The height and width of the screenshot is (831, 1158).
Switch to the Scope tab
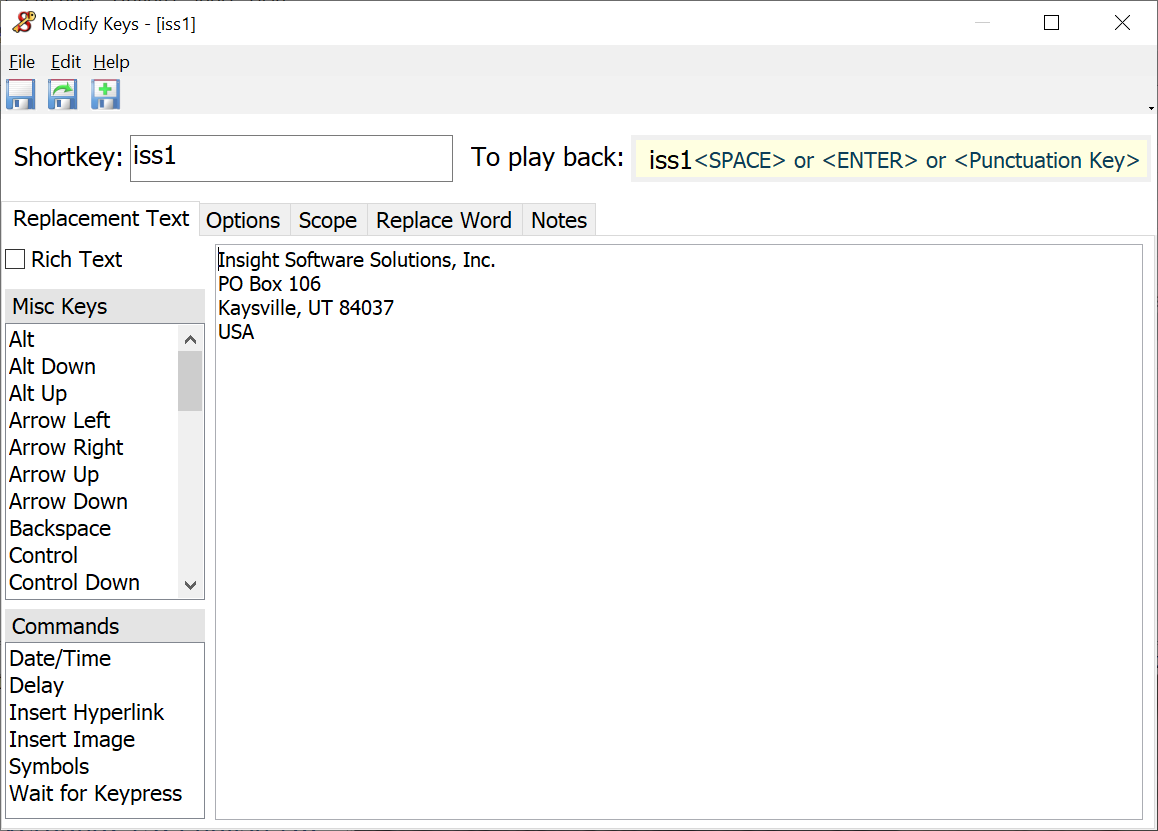328,220
